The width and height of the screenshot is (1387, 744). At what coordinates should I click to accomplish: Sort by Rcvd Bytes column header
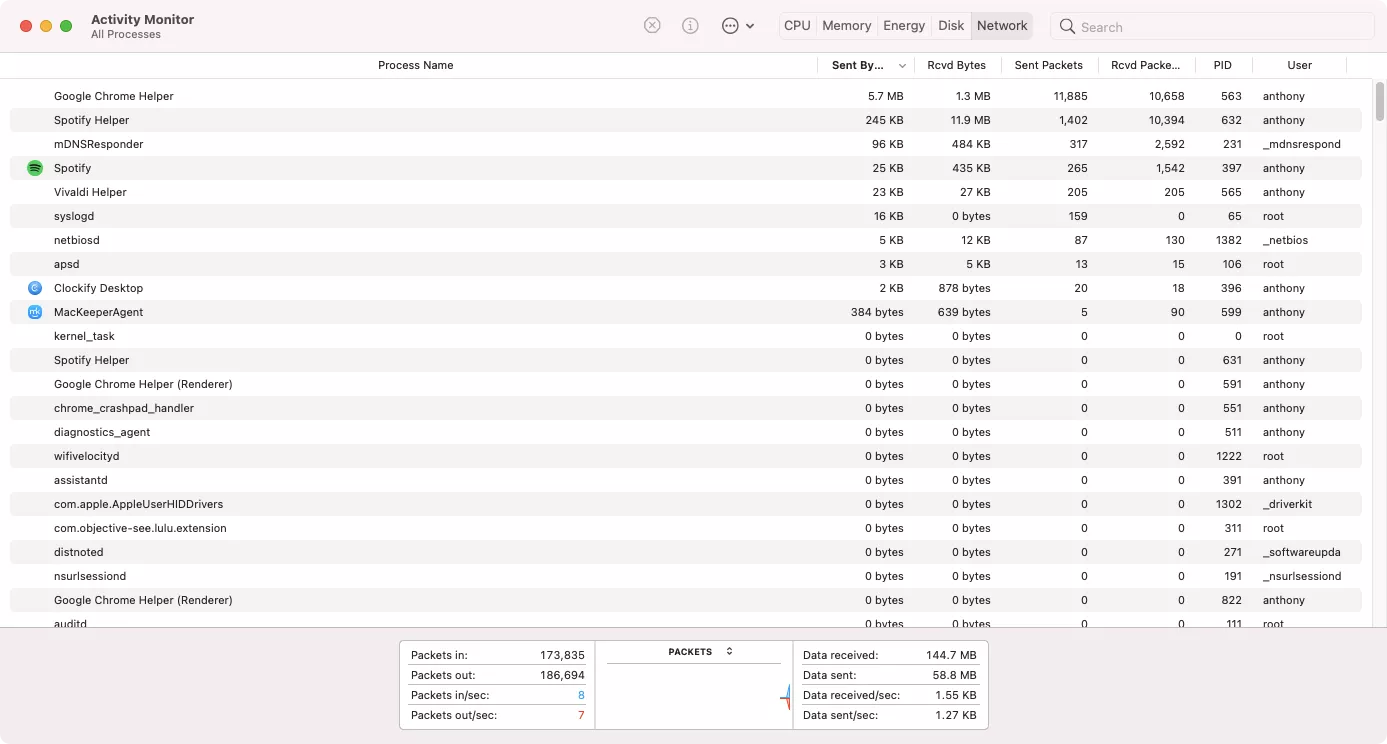[x=956, y=65]
